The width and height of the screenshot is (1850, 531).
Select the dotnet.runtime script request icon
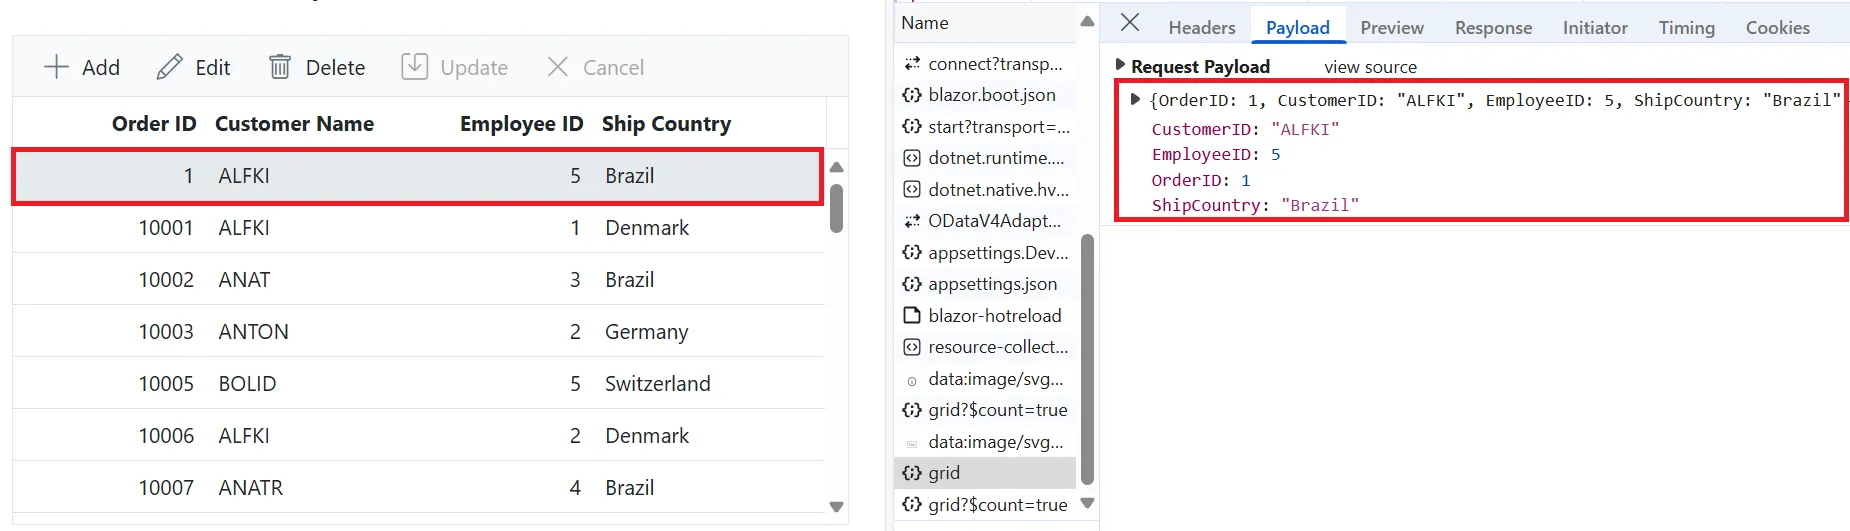pos(912,158)
